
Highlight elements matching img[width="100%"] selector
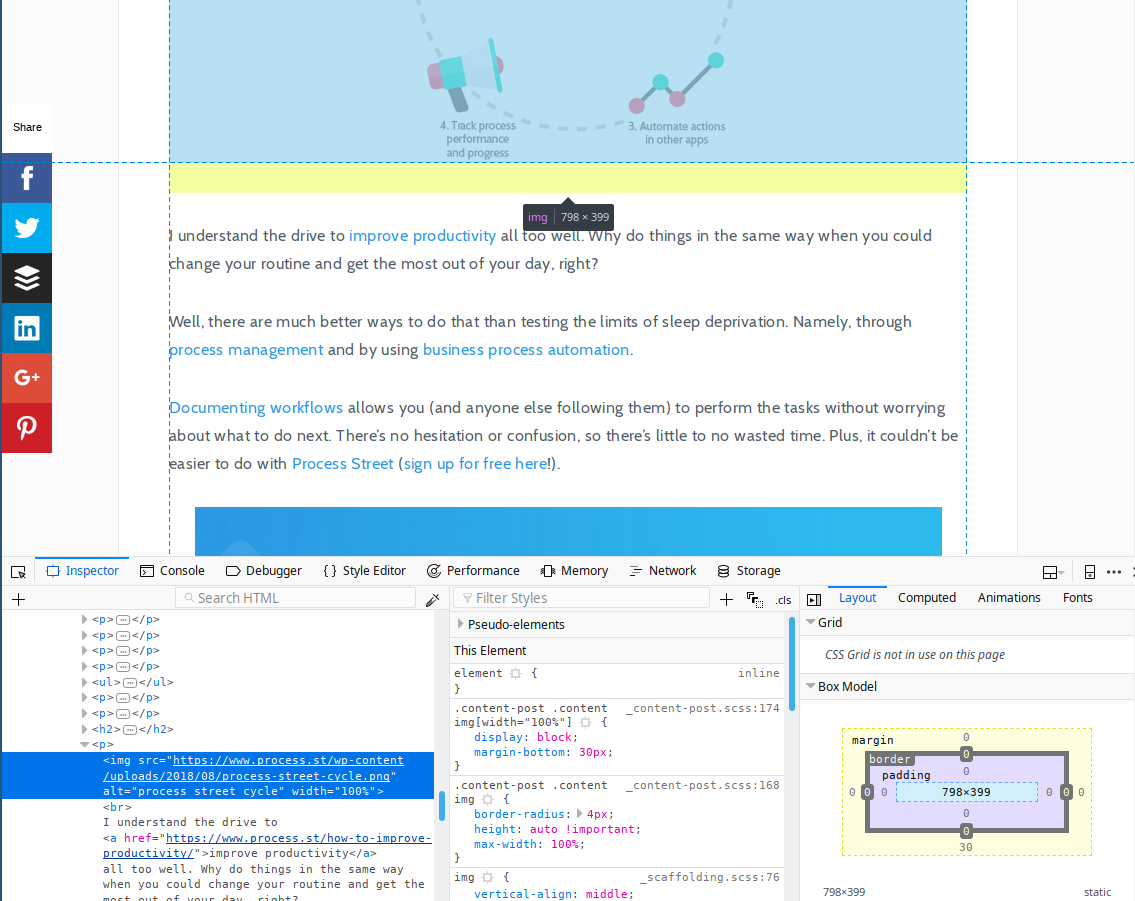[586, 722]
